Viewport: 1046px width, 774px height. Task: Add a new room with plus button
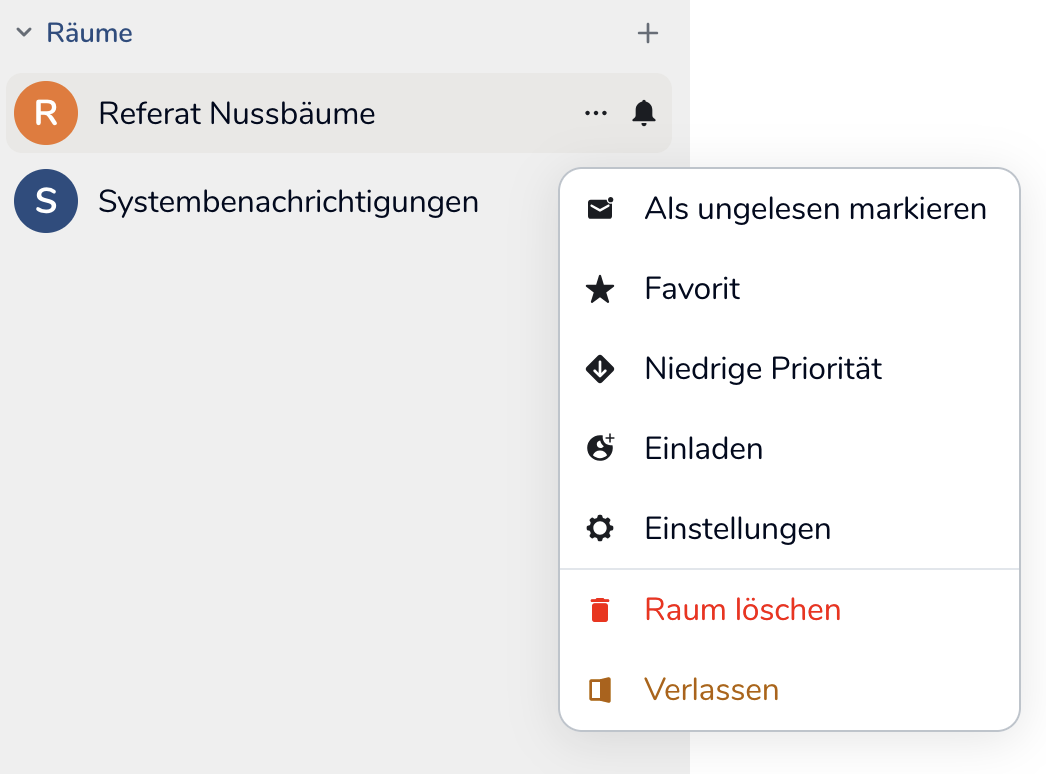pyautogui.click(x=648, y=33)
